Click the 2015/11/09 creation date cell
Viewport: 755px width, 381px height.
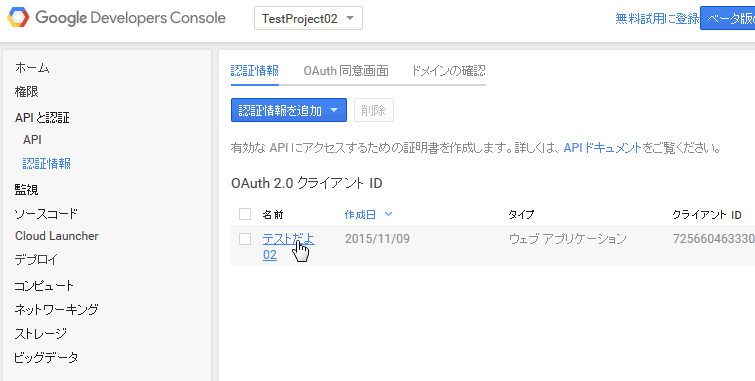(x=377, y=239)
